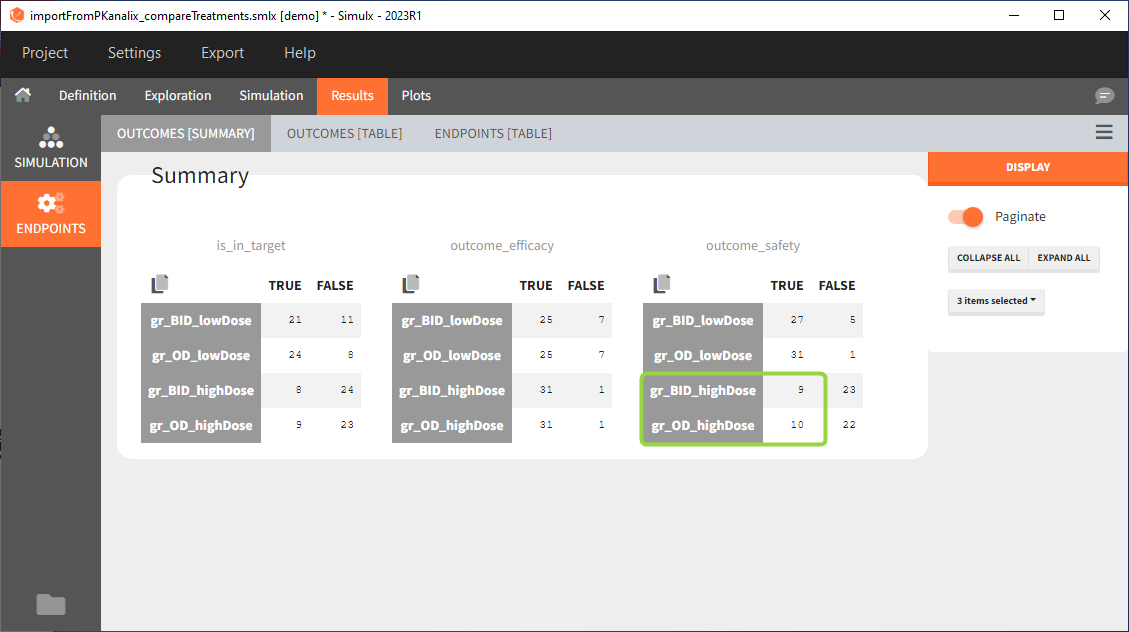Viewport: 1129px width, 632px height.
Task: Open the SIMULATION section in the sidebar
Action: [x=51, y=148]
